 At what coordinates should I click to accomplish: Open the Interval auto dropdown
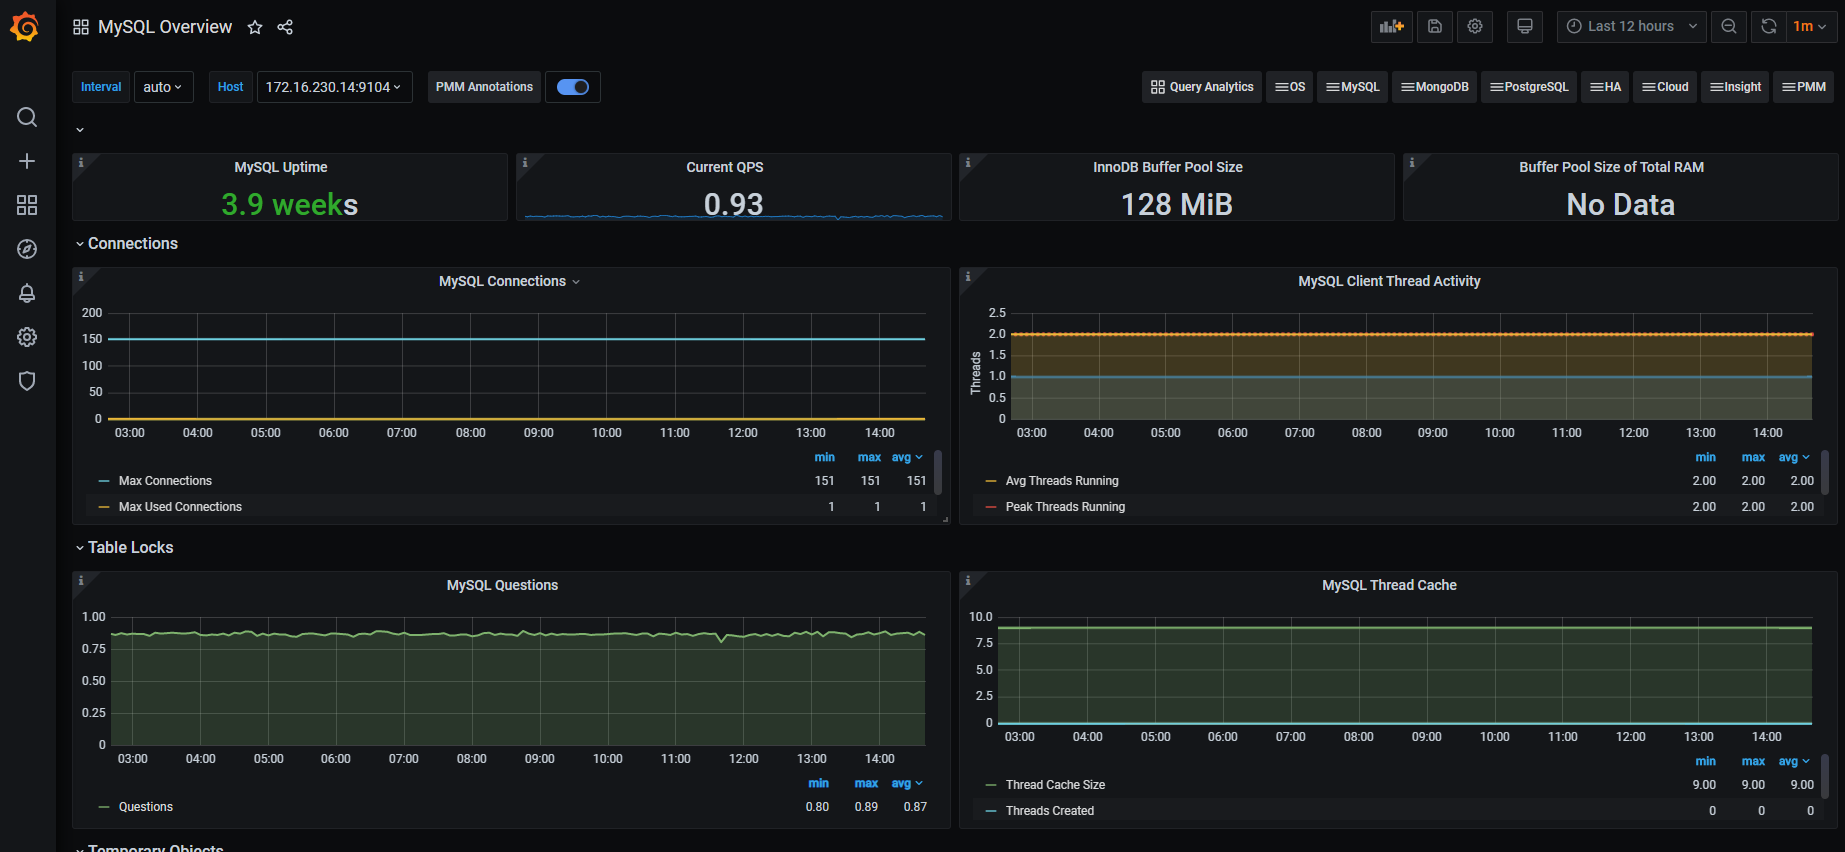pos(163,87)
